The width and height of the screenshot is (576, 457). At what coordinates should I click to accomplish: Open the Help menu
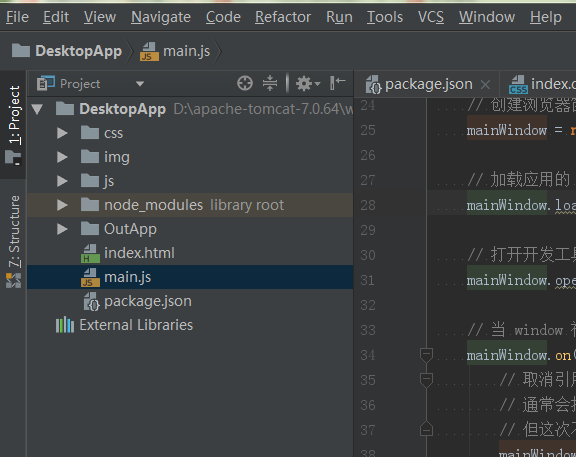(546, 17)
